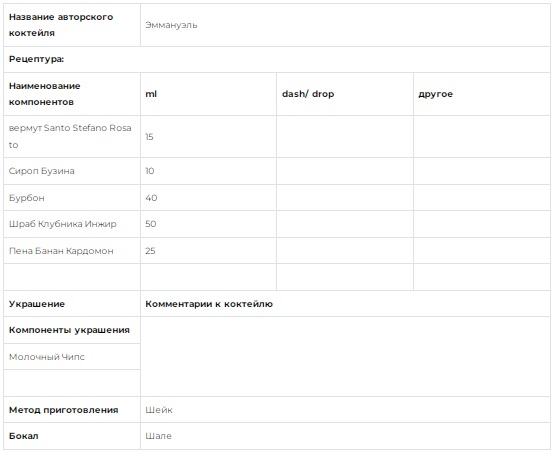The width and height of the screenshot is (555, 456).
Task: Select the 'Рецептура:' header row
Action: 277,59
